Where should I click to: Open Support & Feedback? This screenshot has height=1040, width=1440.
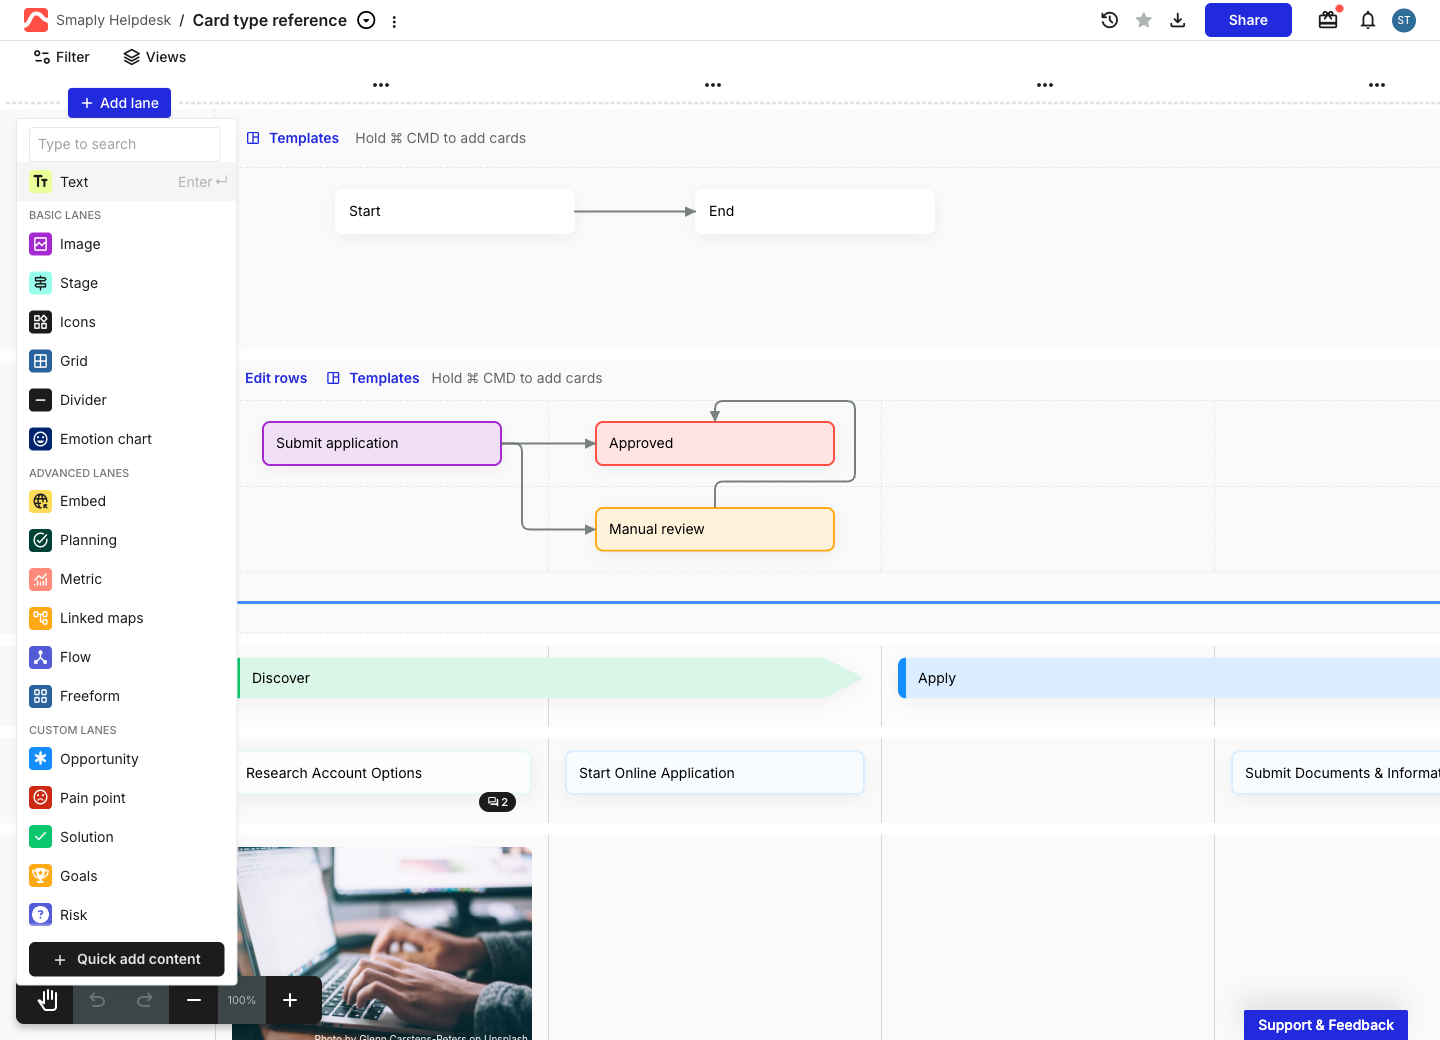[x=1326, y=1025]
